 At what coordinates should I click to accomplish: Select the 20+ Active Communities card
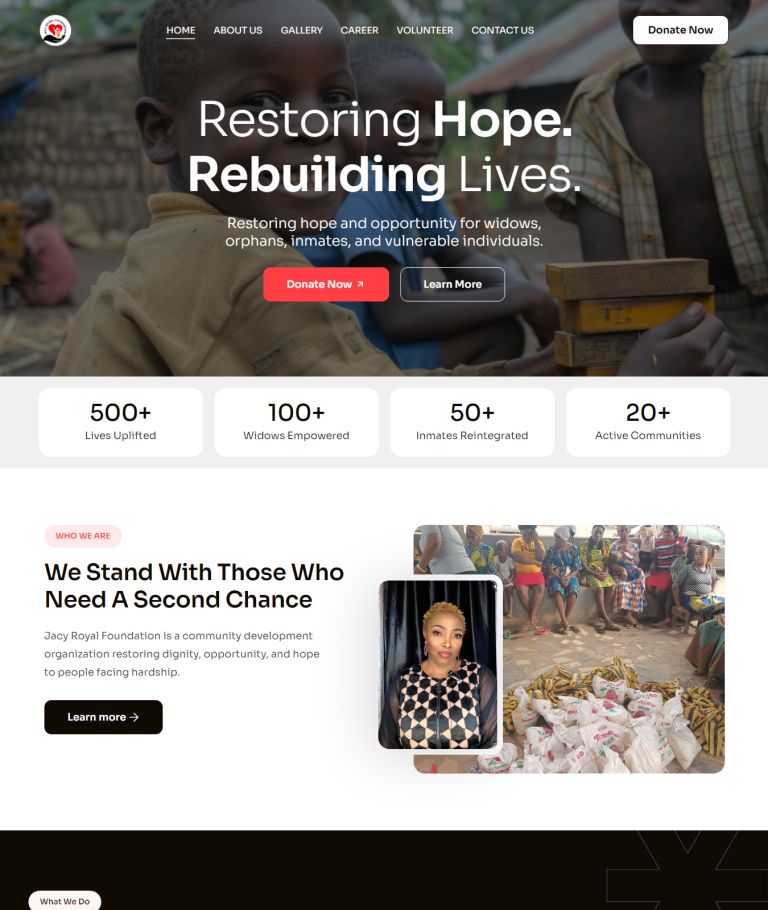648,422
